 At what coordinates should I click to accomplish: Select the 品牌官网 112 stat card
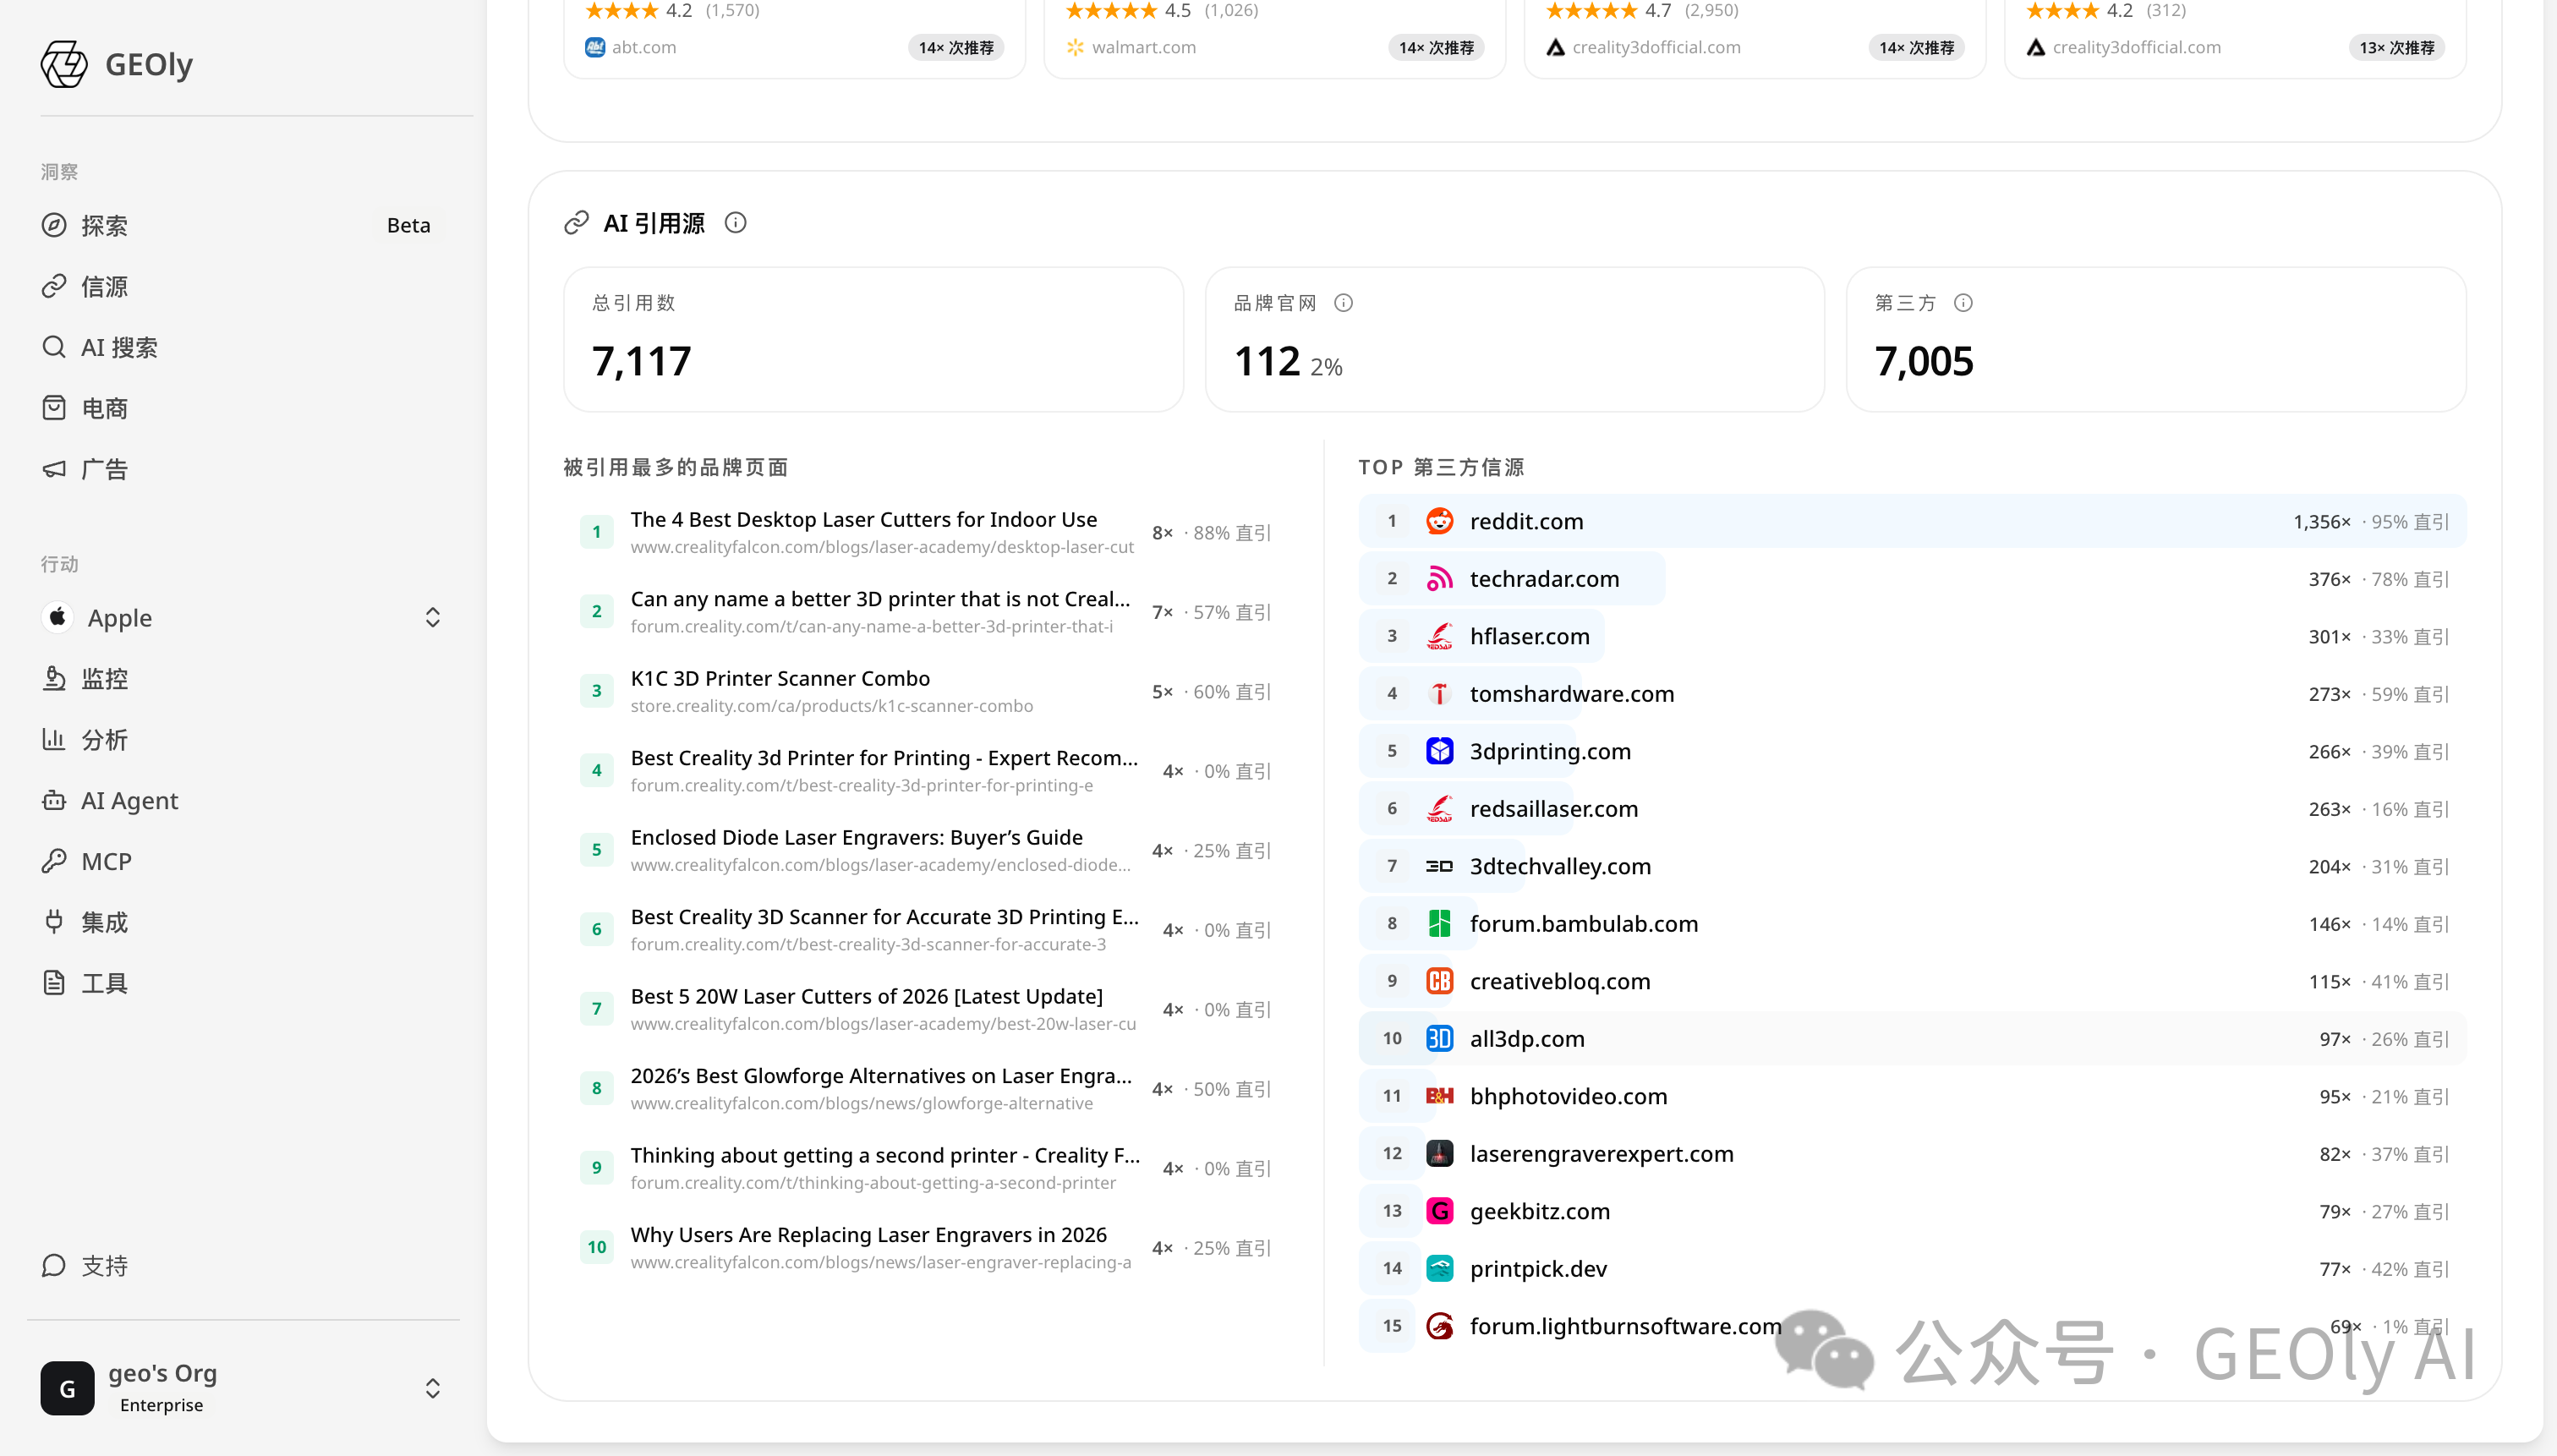(1515, 339)
